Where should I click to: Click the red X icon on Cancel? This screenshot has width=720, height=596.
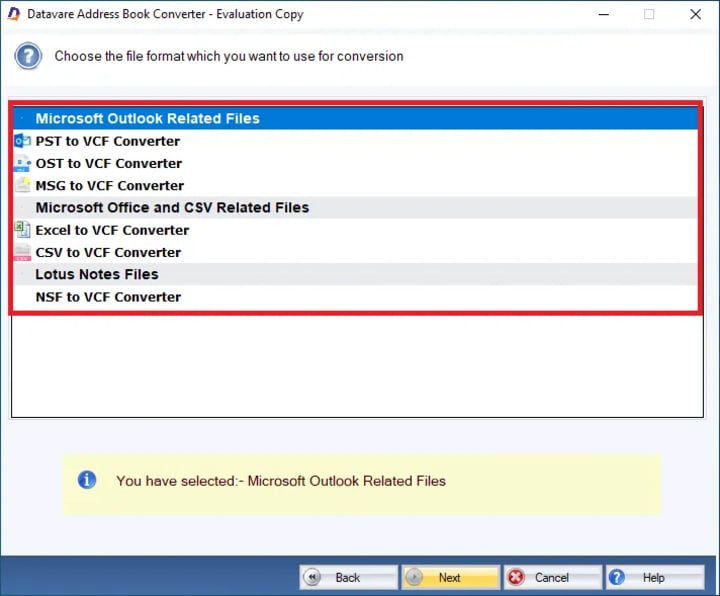[x=516, y=577]
